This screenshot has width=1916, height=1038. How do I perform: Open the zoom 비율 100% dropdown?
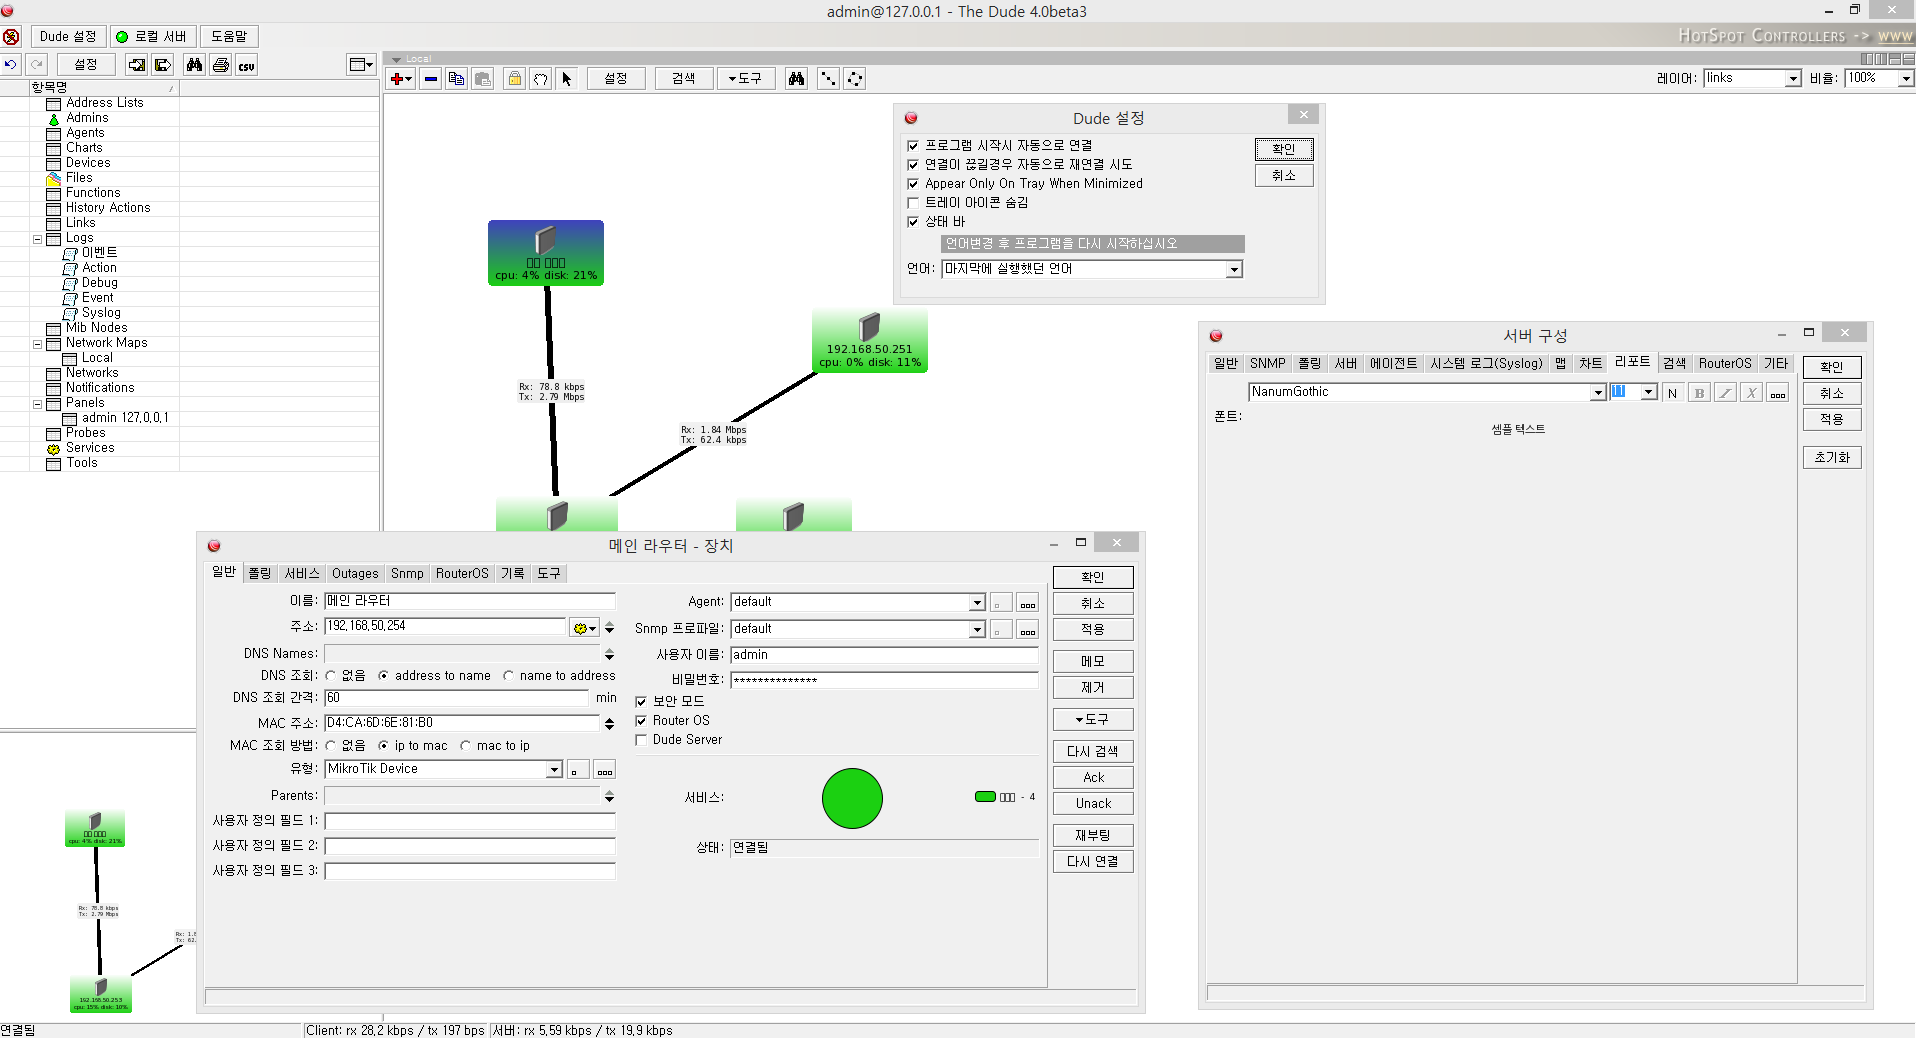click(1906, 79)
